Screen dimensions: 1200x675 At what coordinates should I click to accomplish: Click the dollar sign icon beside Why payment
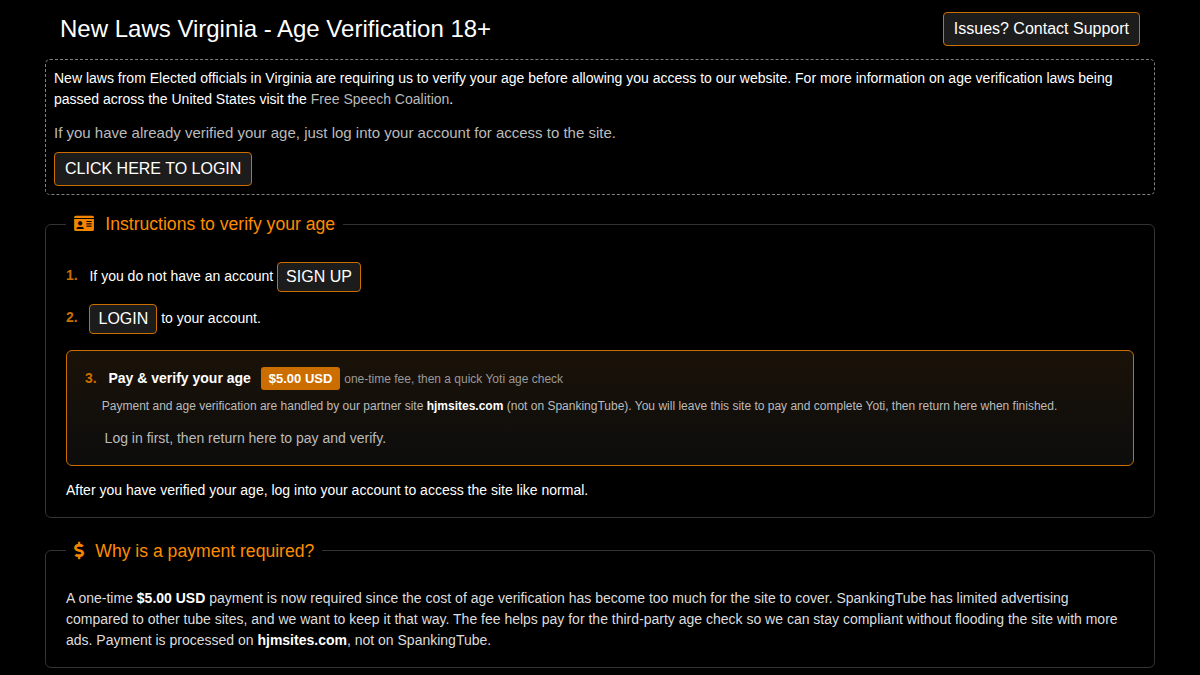tap(79, 551)
